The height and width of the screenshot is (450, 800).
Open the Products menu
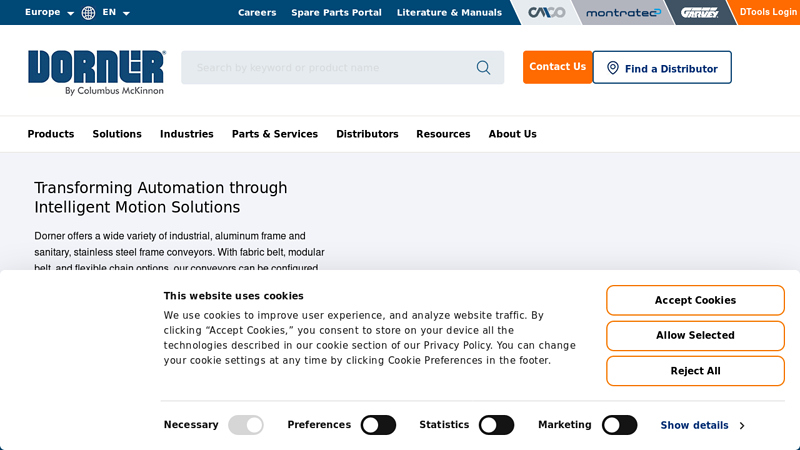pyautogui.click(x=51, y=134)
